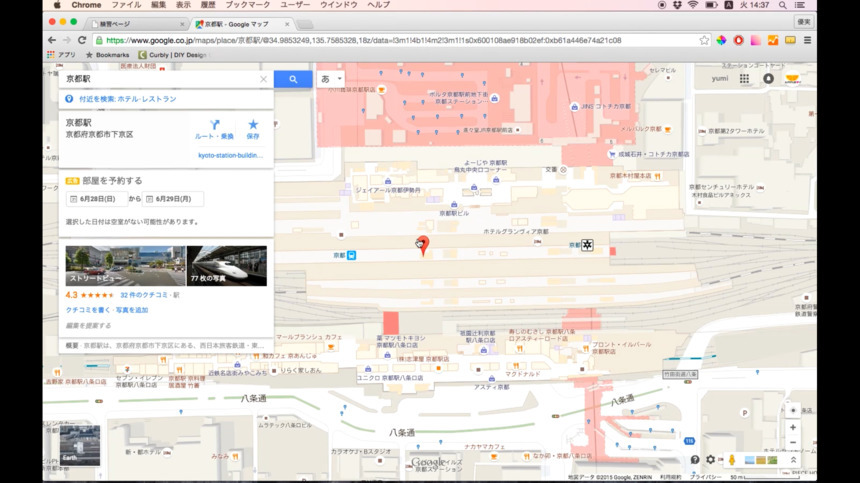Click the blue search magnifier button

point(293,79)
